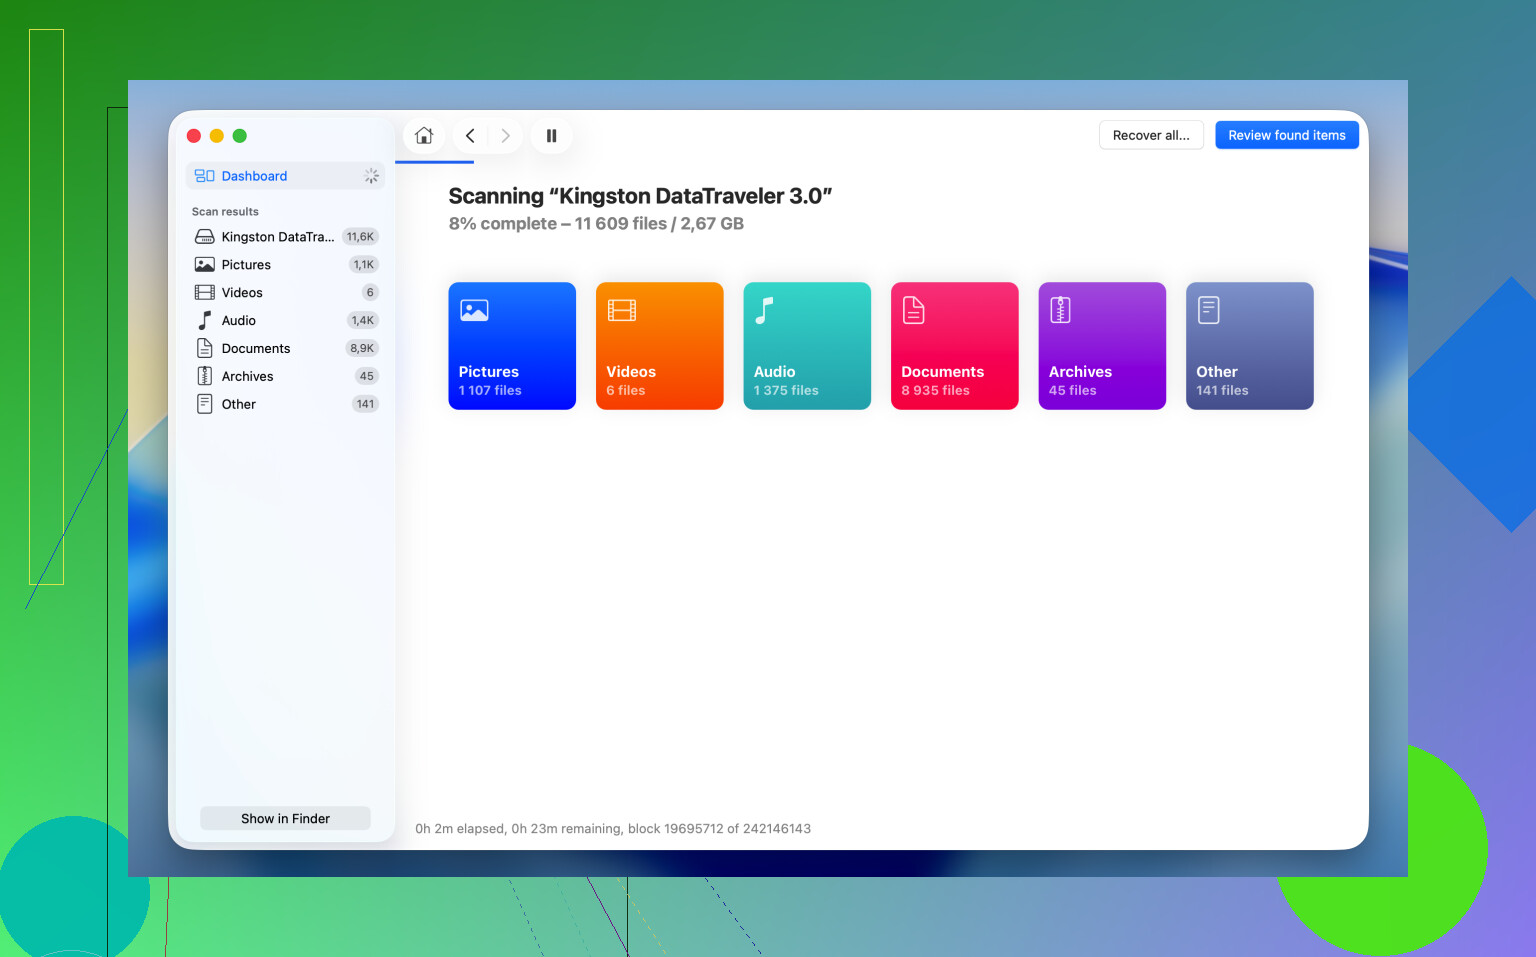The width and height of the screenshot is (1536, 957).
Task: Click the heading Scanning "Kingston DataTraveler 3.0"
Action: coord(640,196)
